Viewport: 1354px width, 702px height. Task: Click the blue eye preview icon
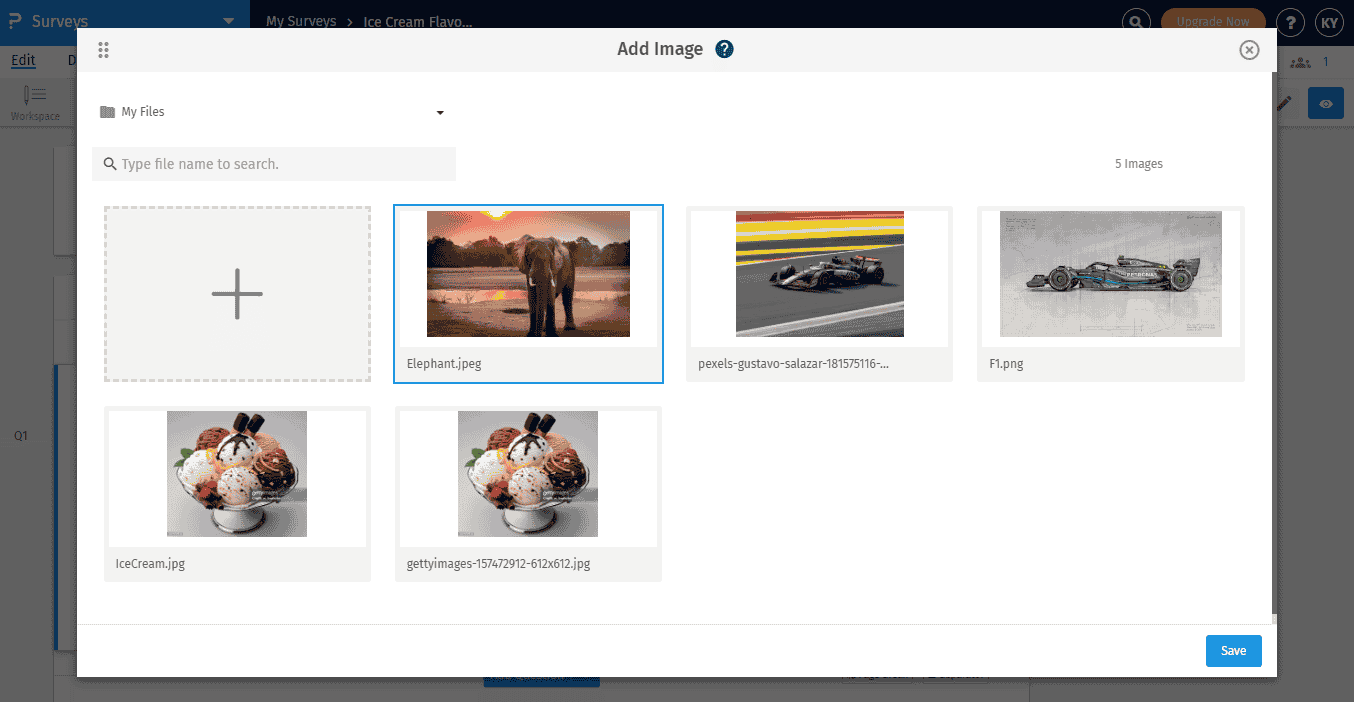(1325, 102)
